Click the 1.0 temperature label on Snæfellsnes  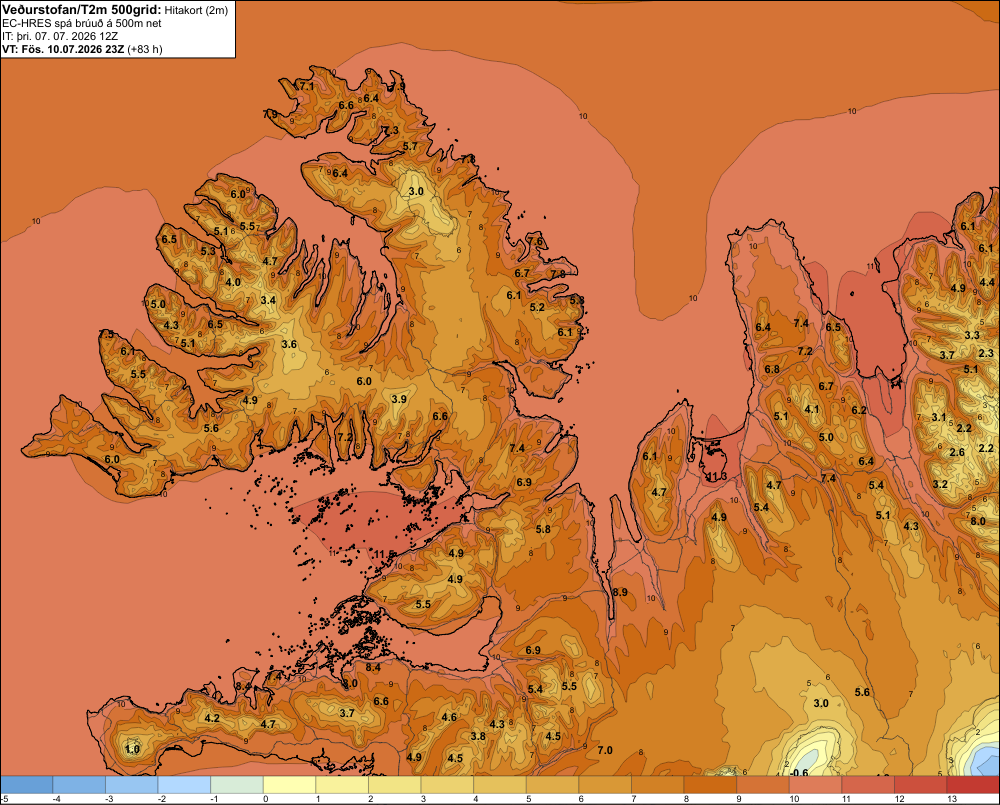click(132, 749)
